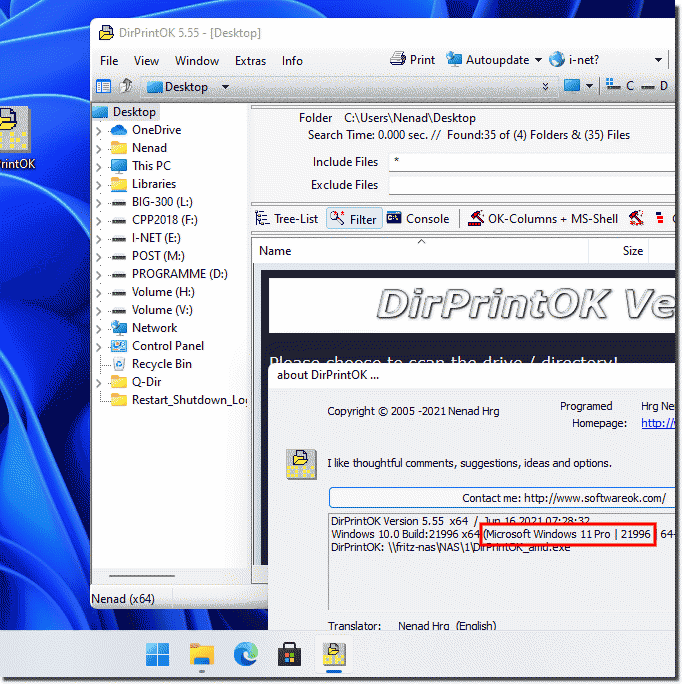The image size is (682, 684).
Task: Expand the toolbar overflow chevron
Action: click(x=545, y=86)
